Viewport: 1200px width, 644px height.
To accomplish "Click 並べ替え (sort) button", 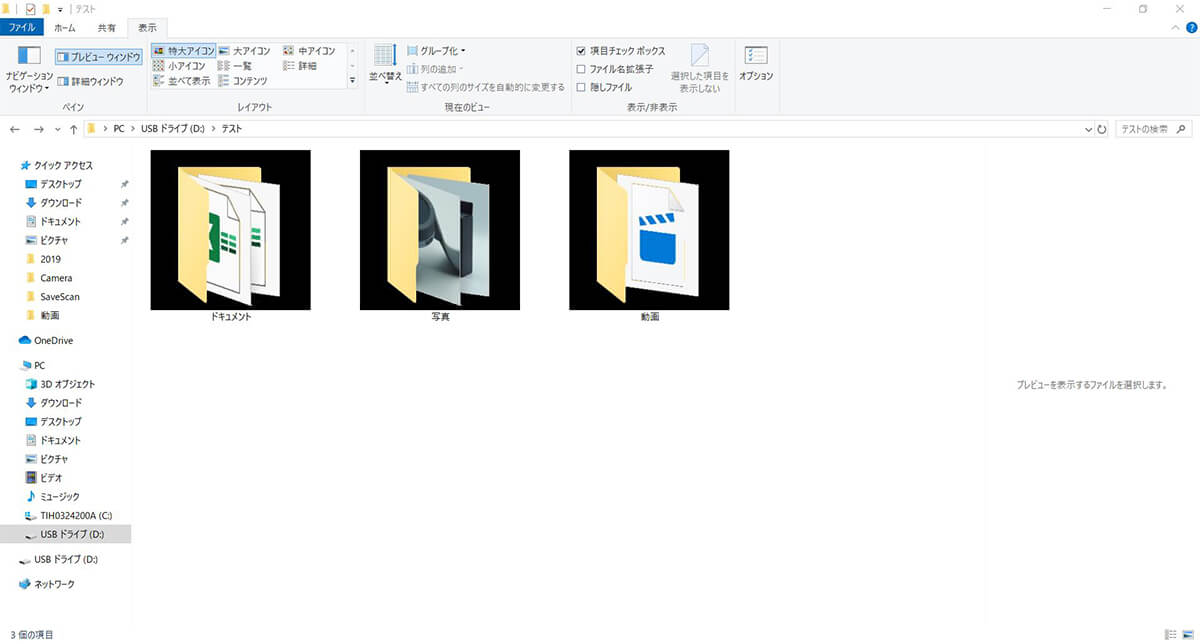I will click(386, 63).
